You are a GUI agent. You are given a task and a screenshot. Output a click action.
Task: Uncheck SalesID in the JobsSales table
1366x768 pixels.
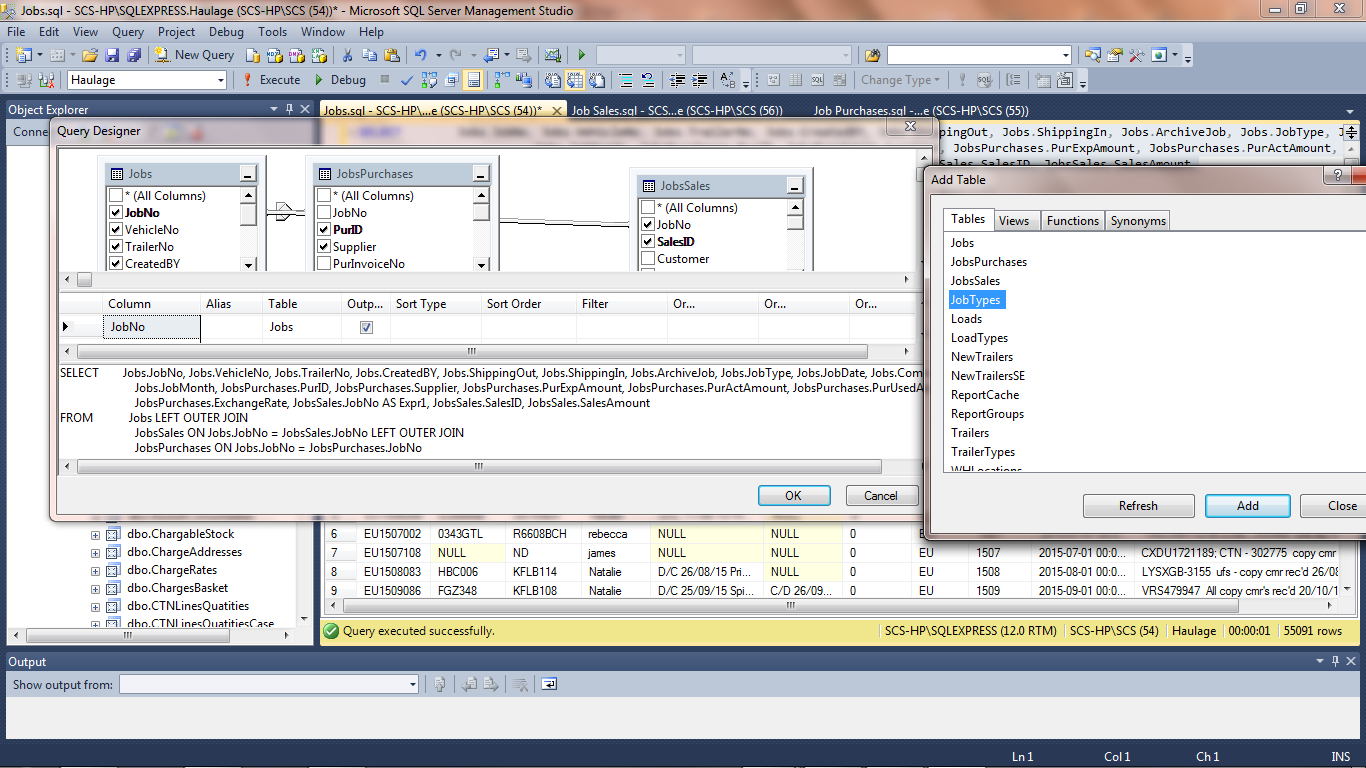point(648,242)
